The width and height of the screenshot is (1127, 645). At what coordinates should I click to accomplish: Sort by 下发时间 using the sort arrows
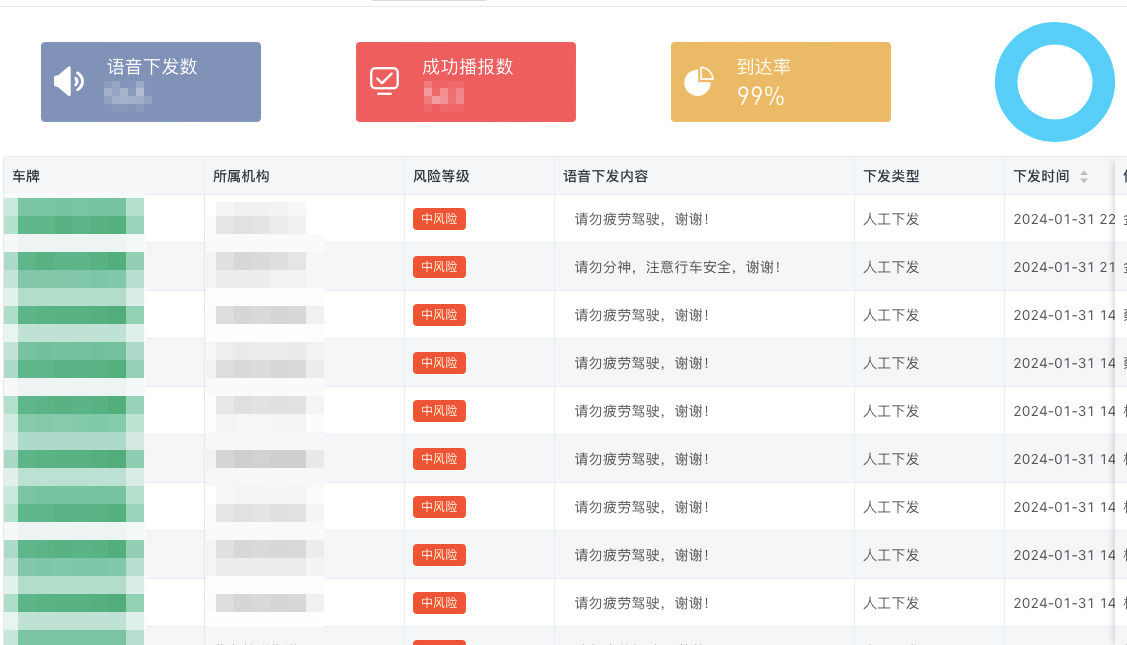pos(1084,176)
